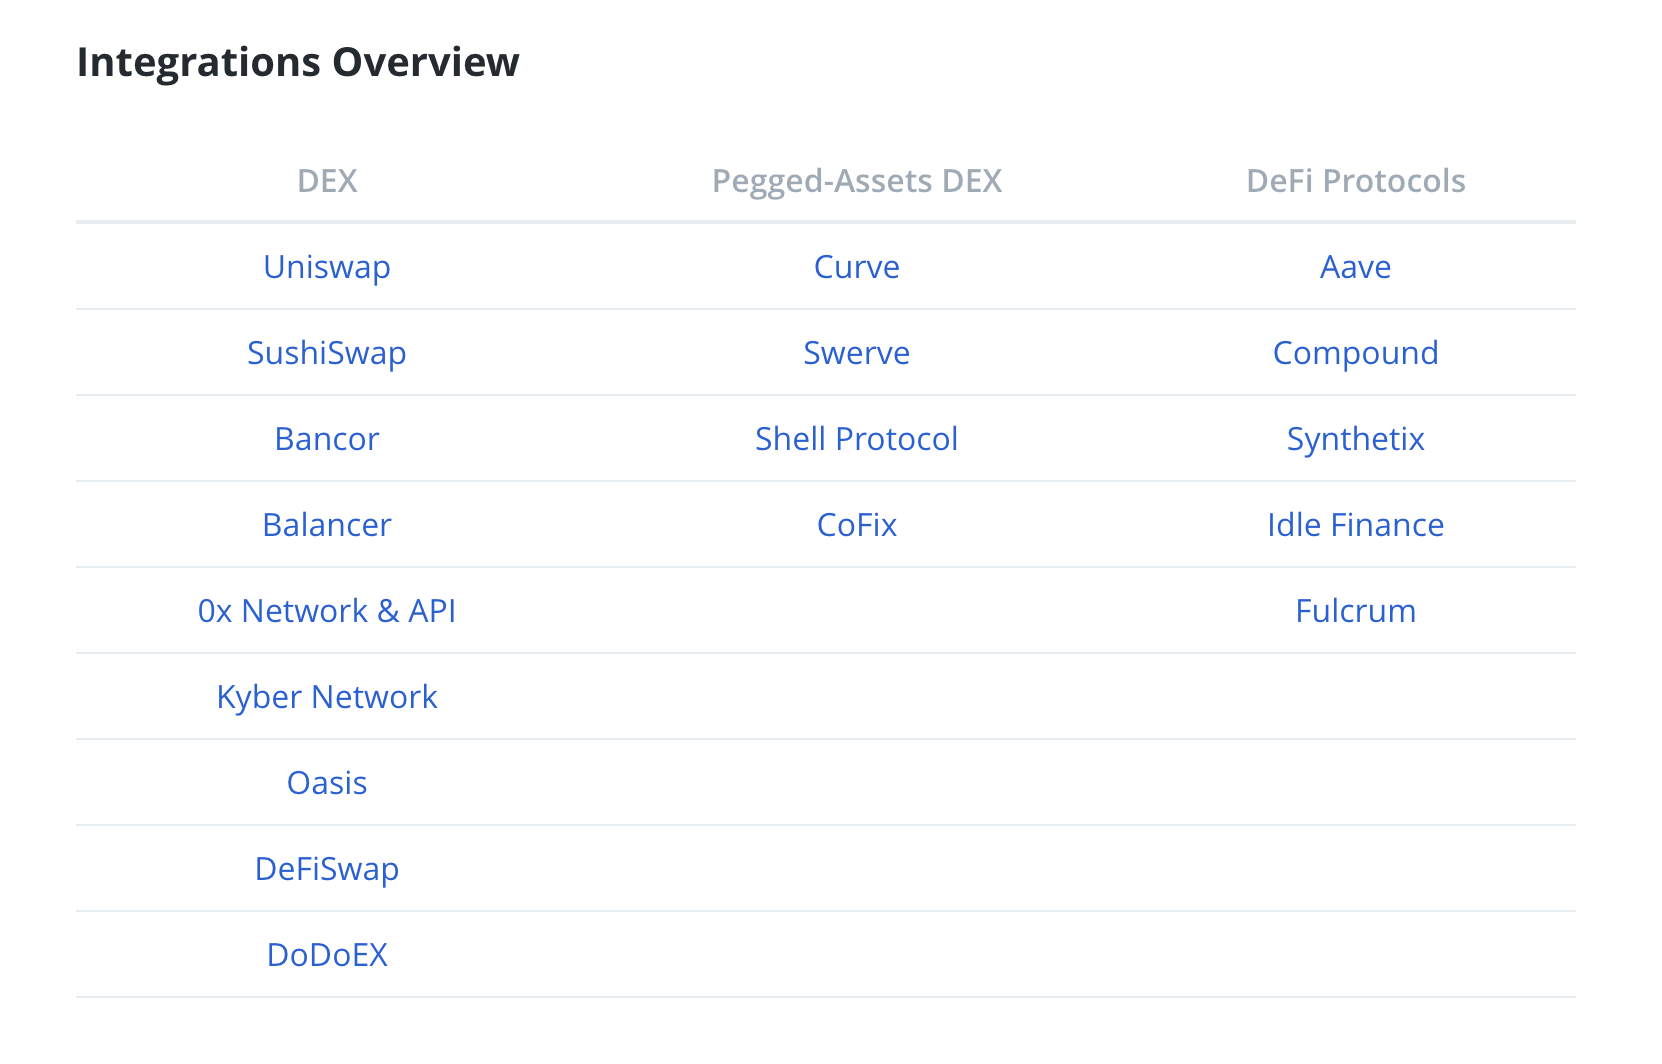Open the Curve link
1662x1064 pixels.
(857, 267)
